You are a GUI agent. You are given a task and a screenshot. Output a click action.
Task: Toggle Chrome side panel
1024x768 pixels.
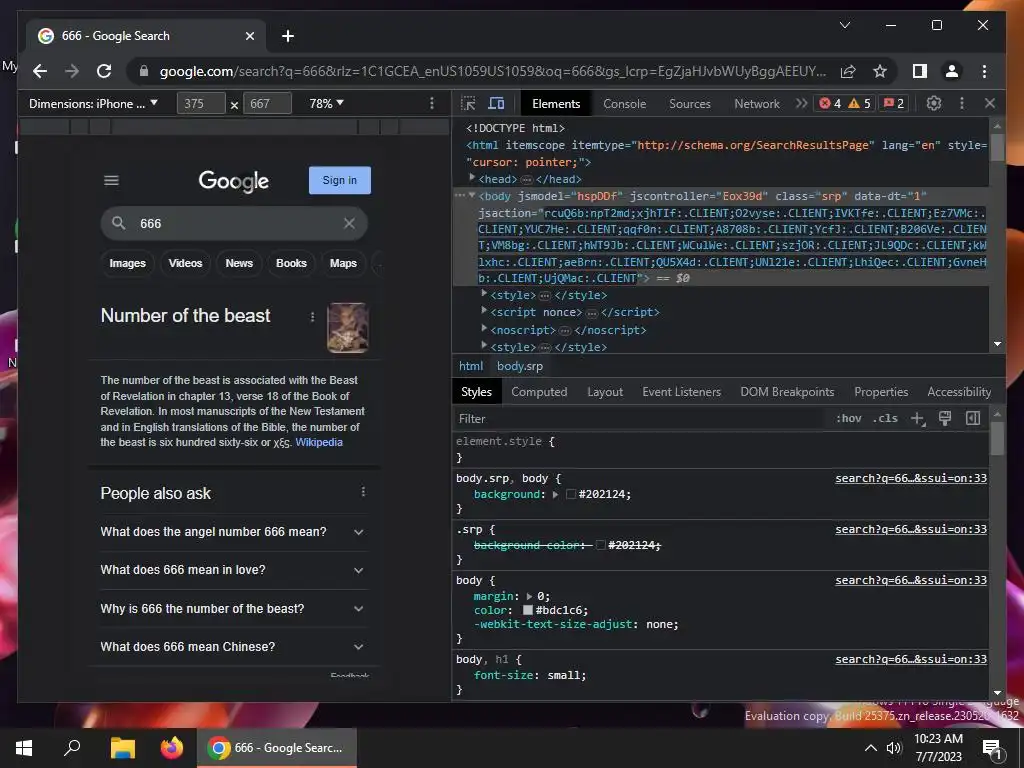coord(920,71)
